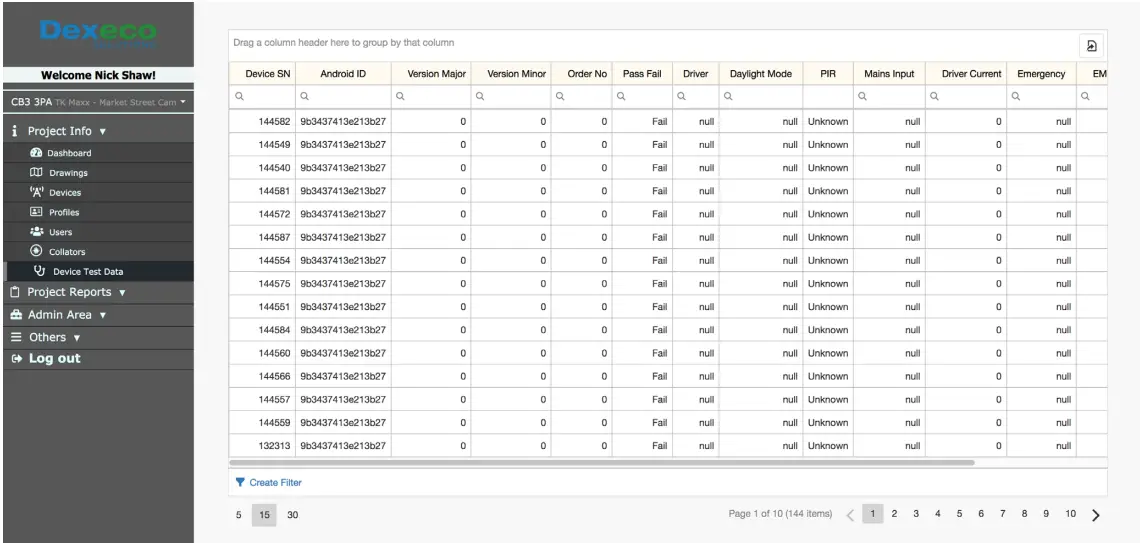Click the Drawings map icon
The height and width of the screenshot is (543, 1140).
coord(36,172)
